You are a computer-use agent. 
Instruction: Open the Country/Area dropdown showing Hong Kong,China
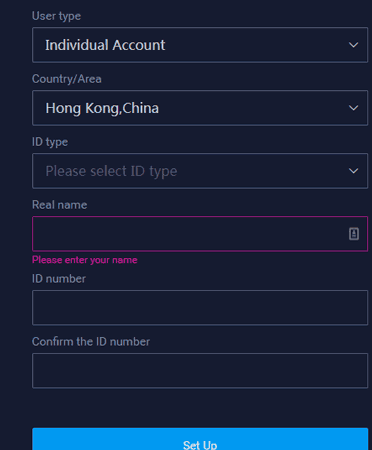pyautogui.click(x=200, y=108)
